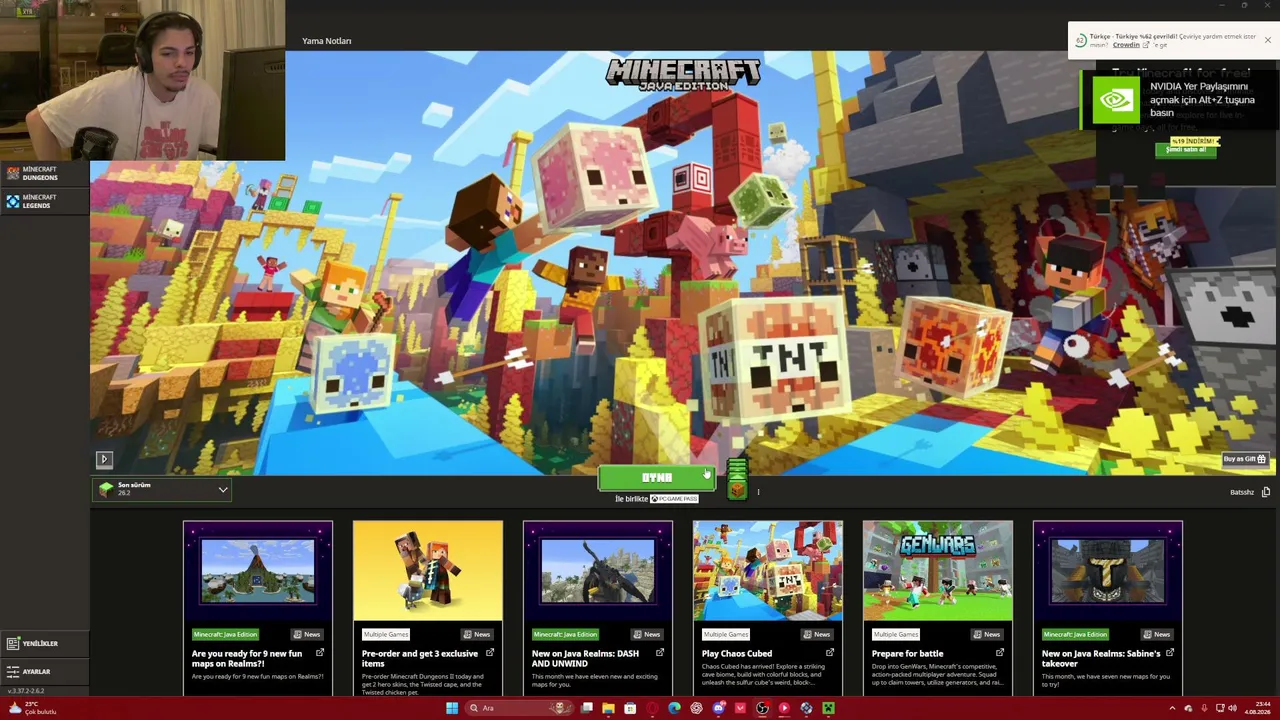Play the hero banner video
Screen dimensions: 1280x720
tap(104, 459)
